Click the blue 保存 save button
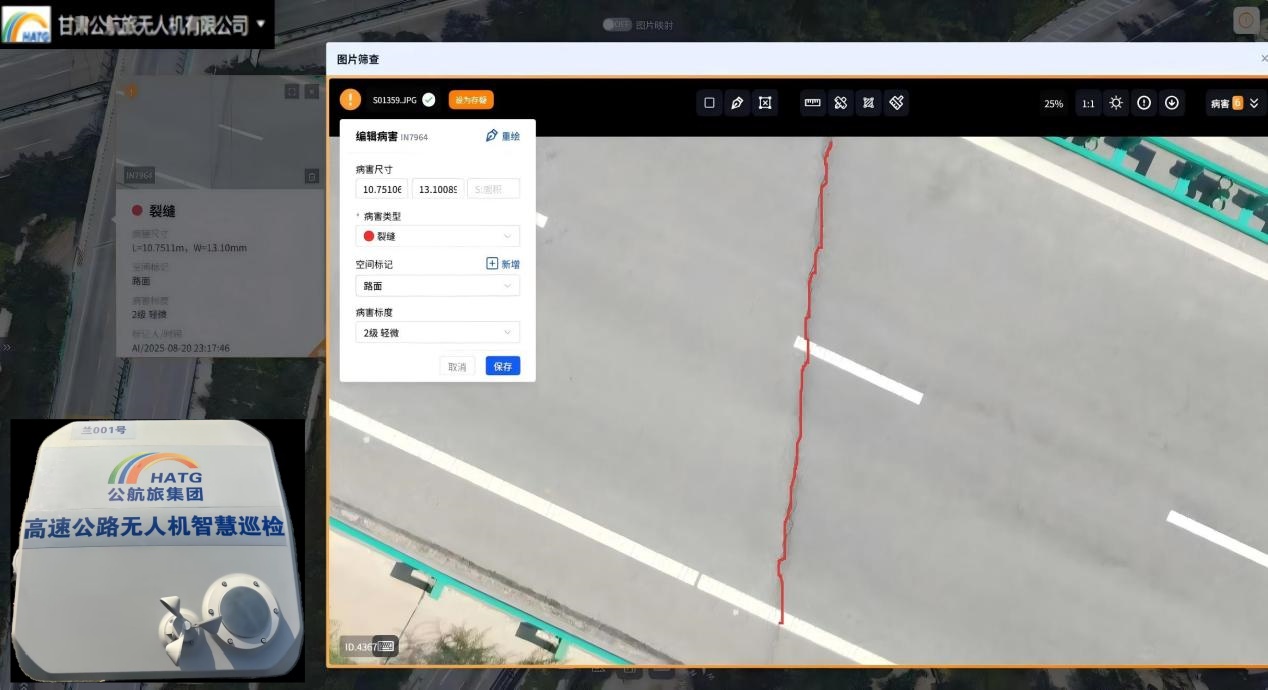This screenshot has height=690, width=1268. click(x=502, y=366)
